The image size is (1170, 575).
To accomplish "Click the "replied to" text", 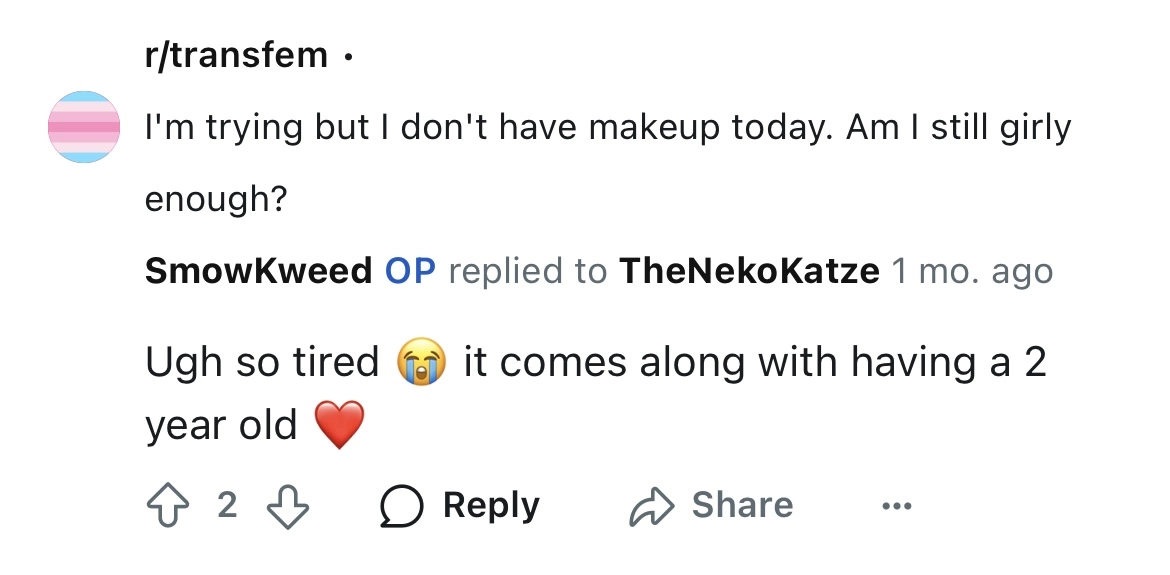I will pos(527,270).
